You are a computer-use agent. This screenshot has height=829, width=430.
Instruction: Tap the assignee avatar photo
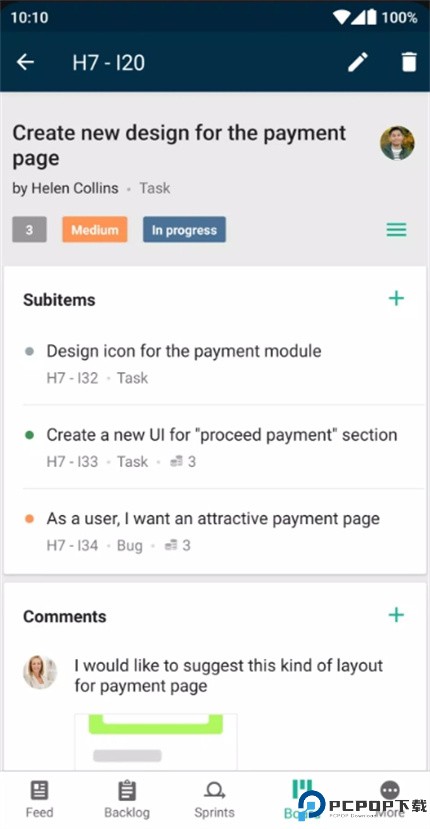397,143
